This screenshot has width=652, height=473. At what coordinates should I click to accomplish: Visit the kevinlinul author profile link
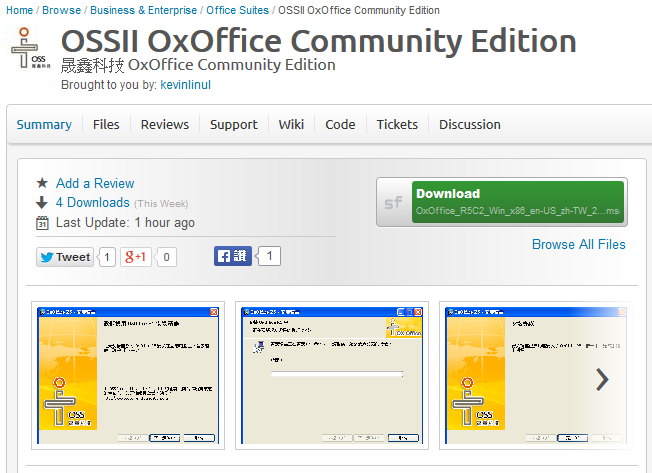(x=185, y=85)
